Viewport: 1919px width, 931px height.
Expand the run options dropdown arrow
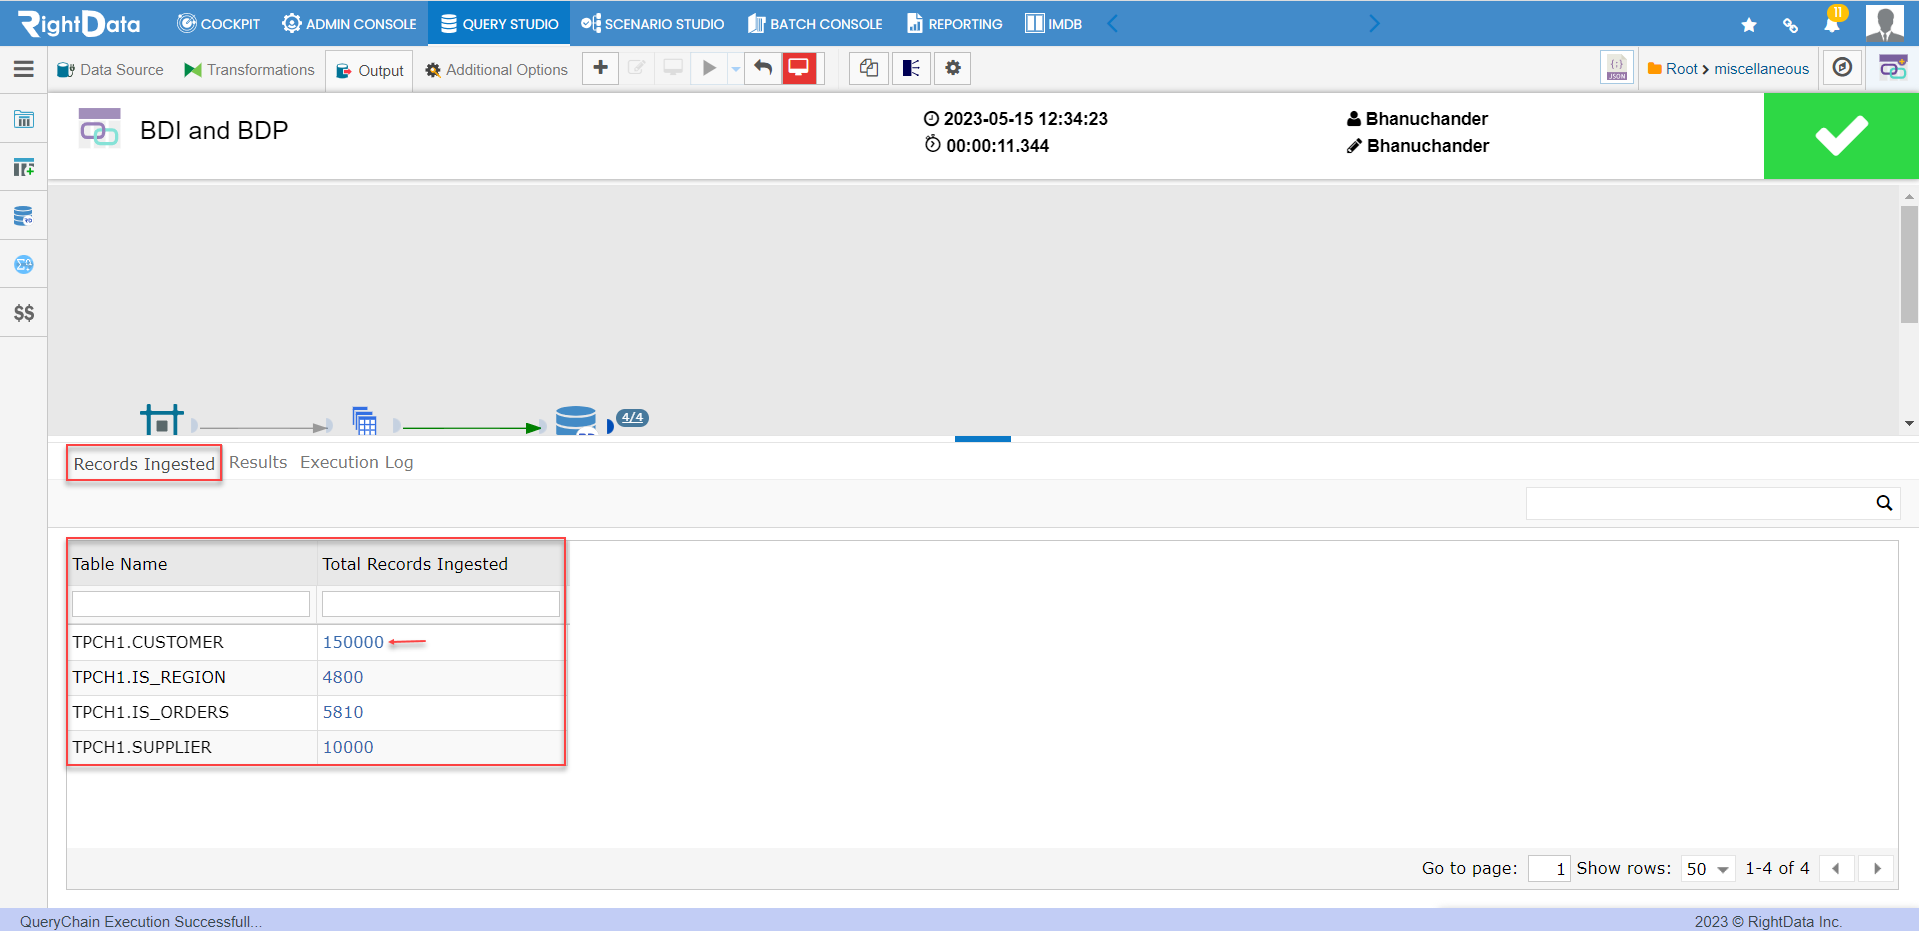[x=734, y=68]
